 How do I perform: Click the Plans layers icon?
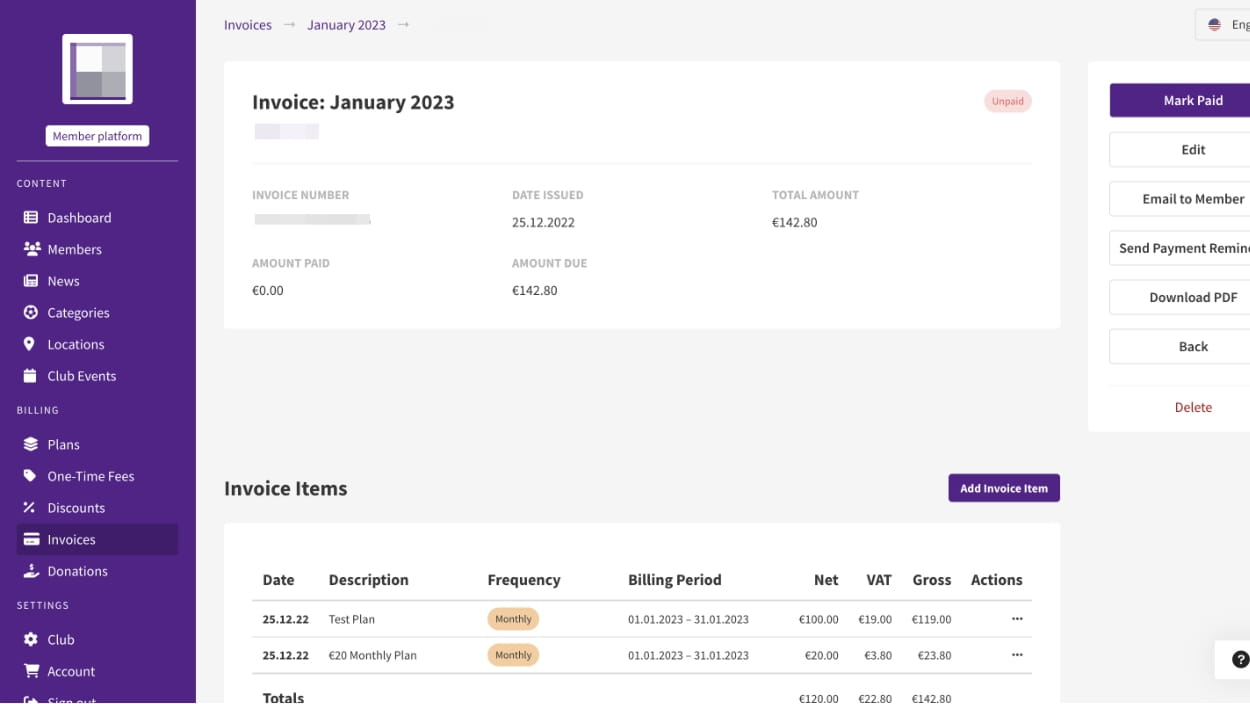click(31, 444)
